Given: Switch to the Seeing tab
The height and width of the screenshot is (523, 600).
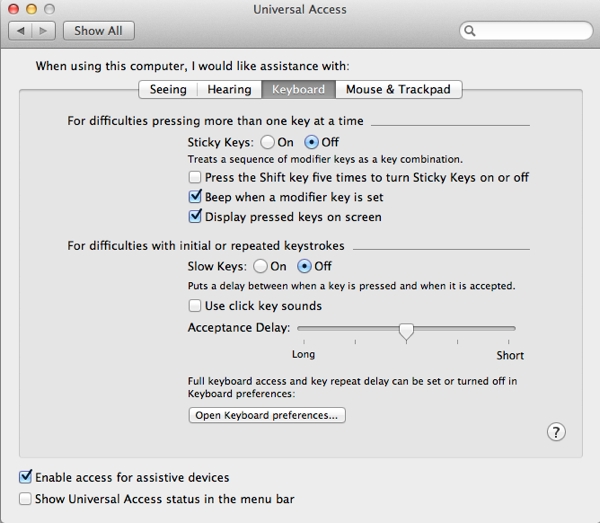Looking at the screenshot, I should point(168,90).
